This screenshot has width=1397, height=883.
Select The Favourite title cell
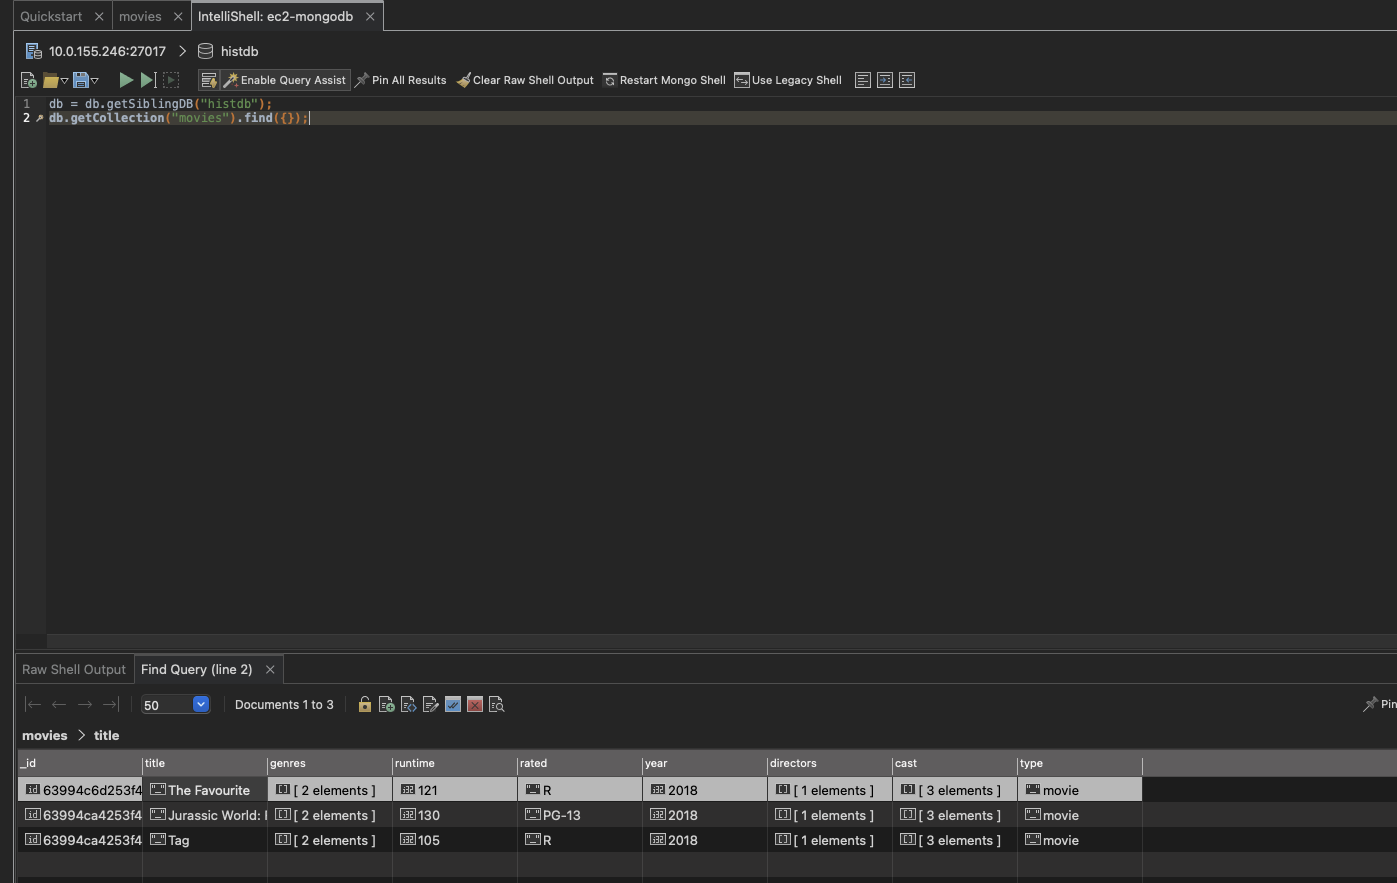click(x=205, y=790)
